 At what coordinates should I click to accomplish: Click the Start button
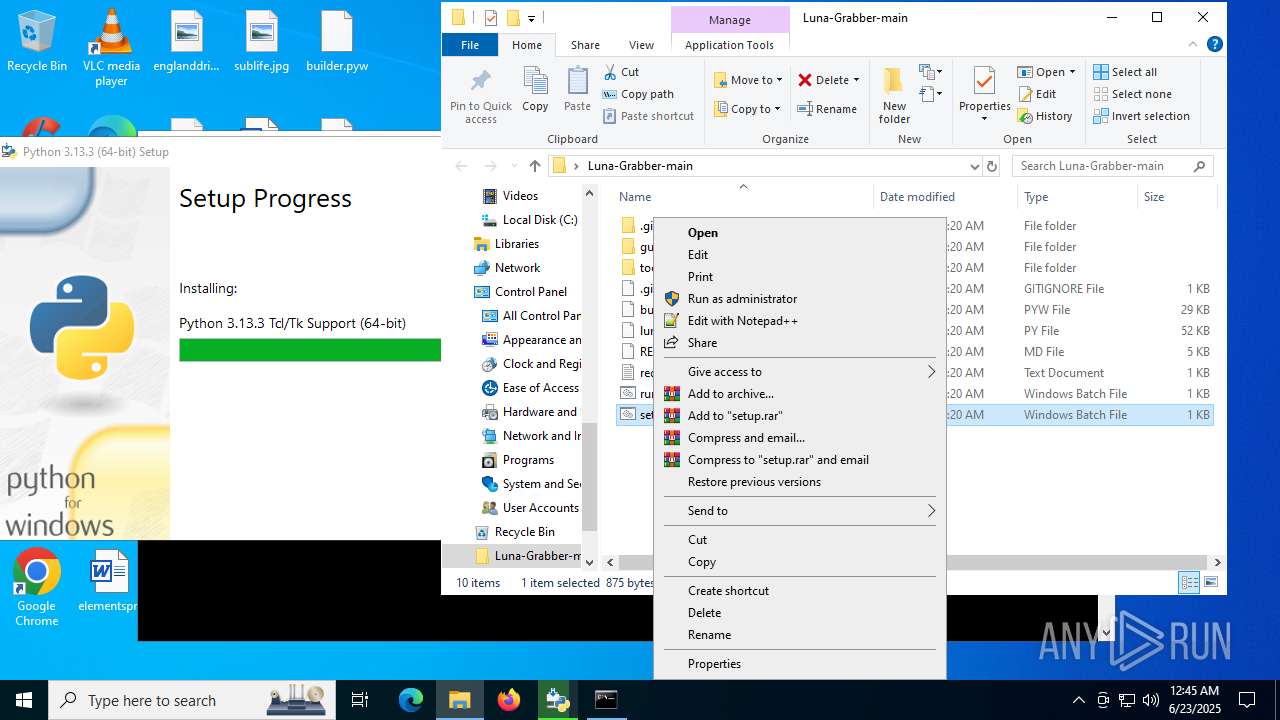point(24,700)
